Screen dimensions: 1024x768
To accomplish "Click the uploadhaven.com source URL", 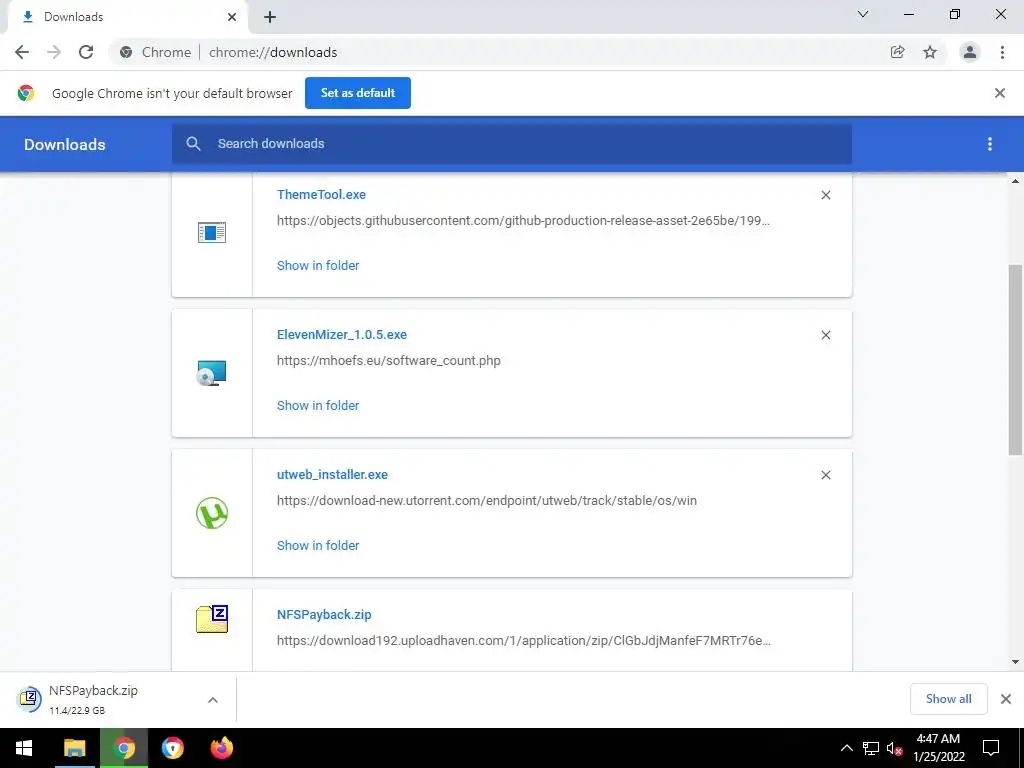I will click(524, 641).
